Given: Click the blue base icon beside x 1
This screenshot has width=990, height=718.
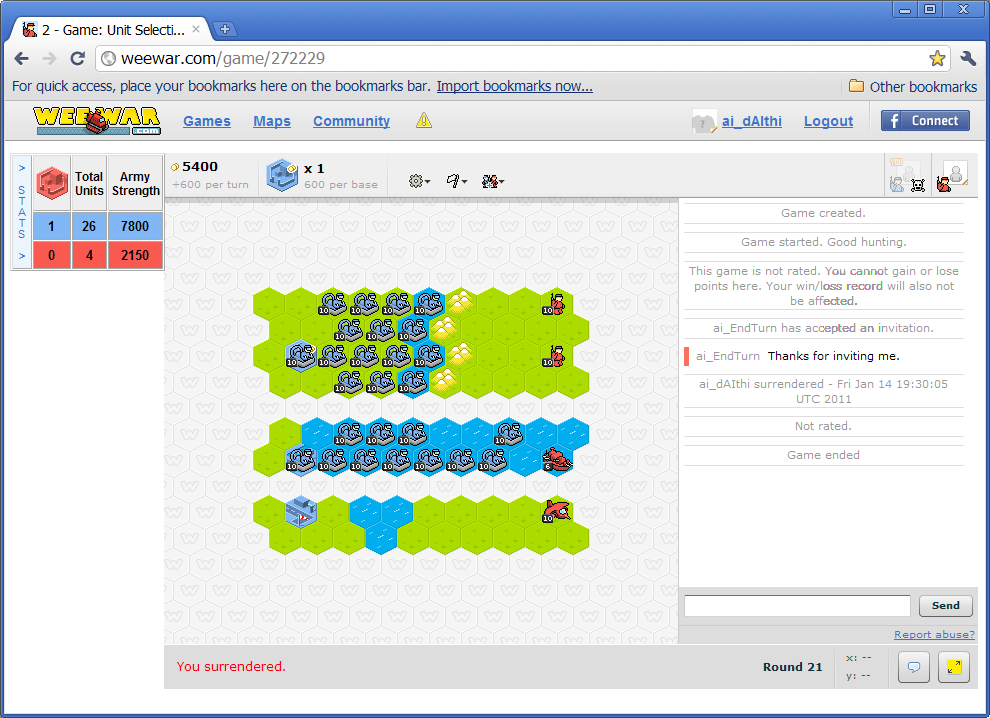Looking at the screenshot, I should pos(282,175).
